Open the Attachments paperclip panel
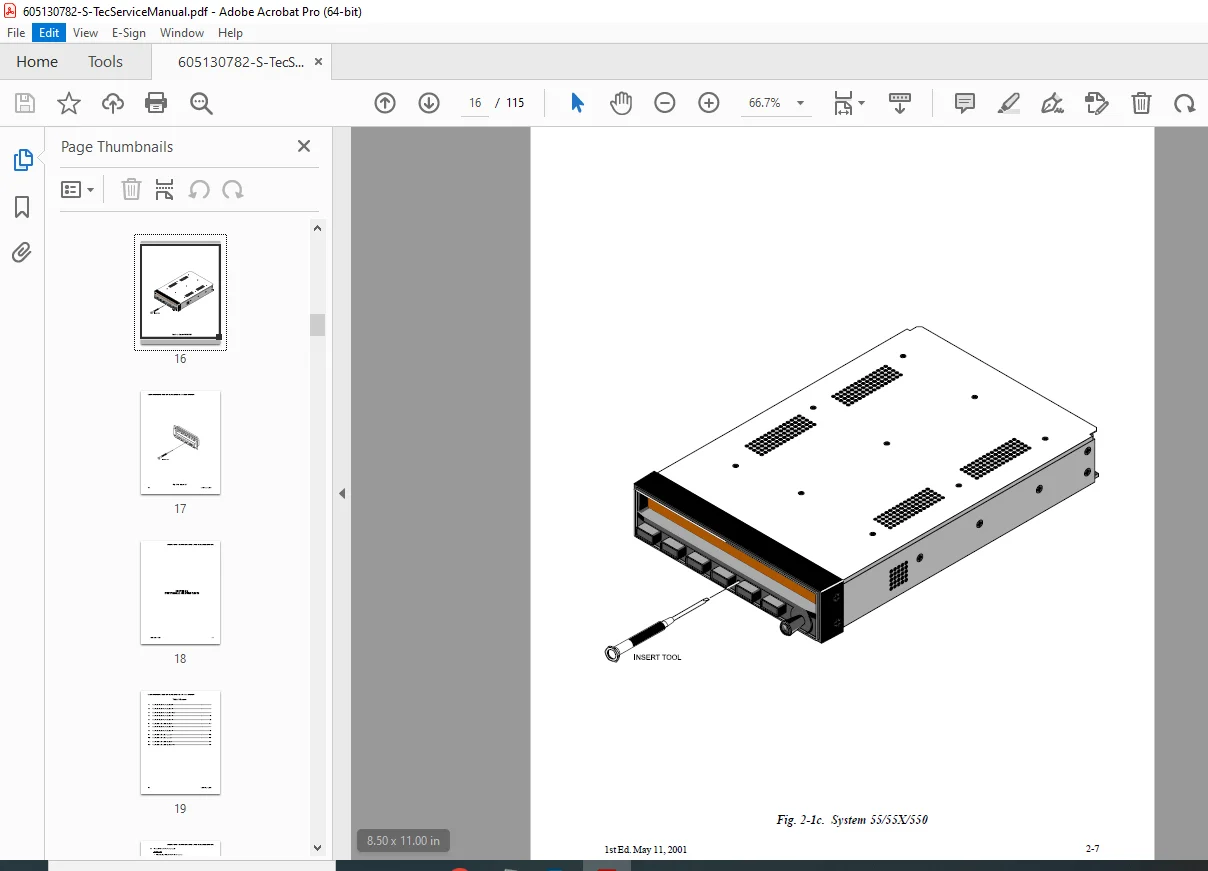The width and height of the screenshot is (1208, 871). (x=22, y=252)
